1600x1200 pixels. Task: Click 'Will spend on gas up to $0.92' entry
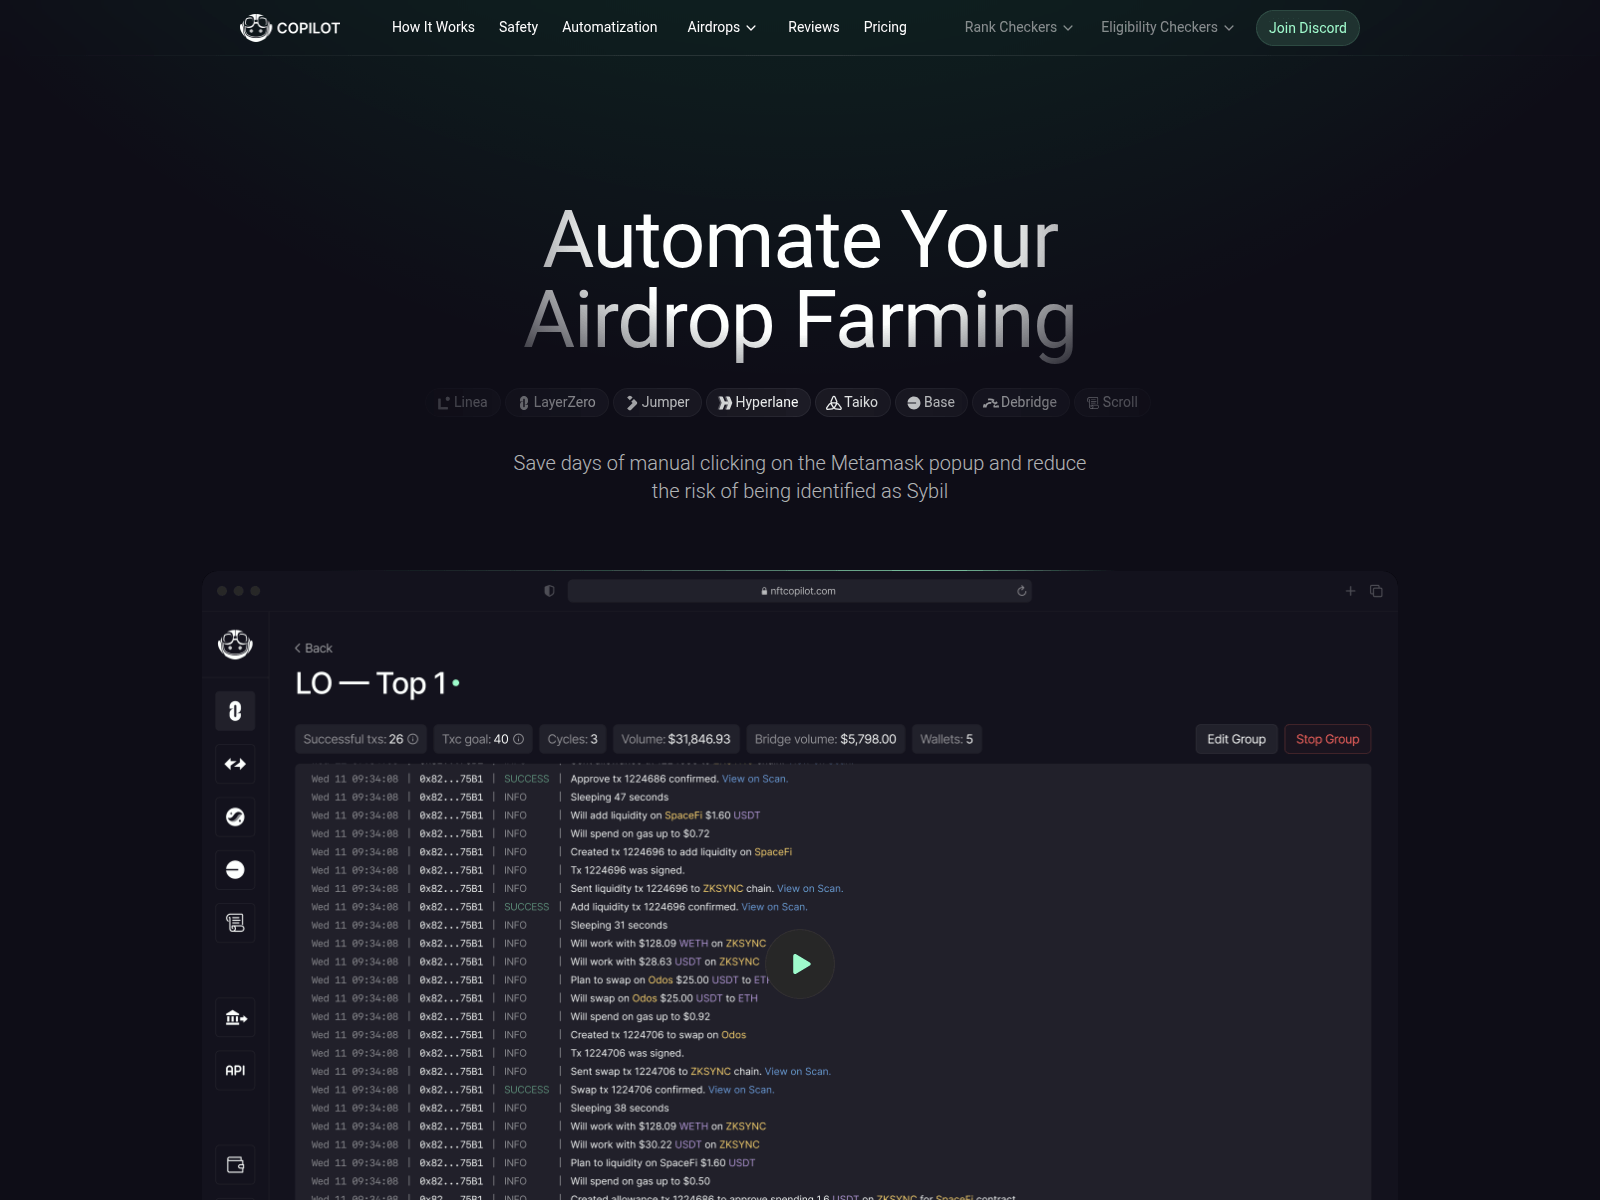[640, 1016]
